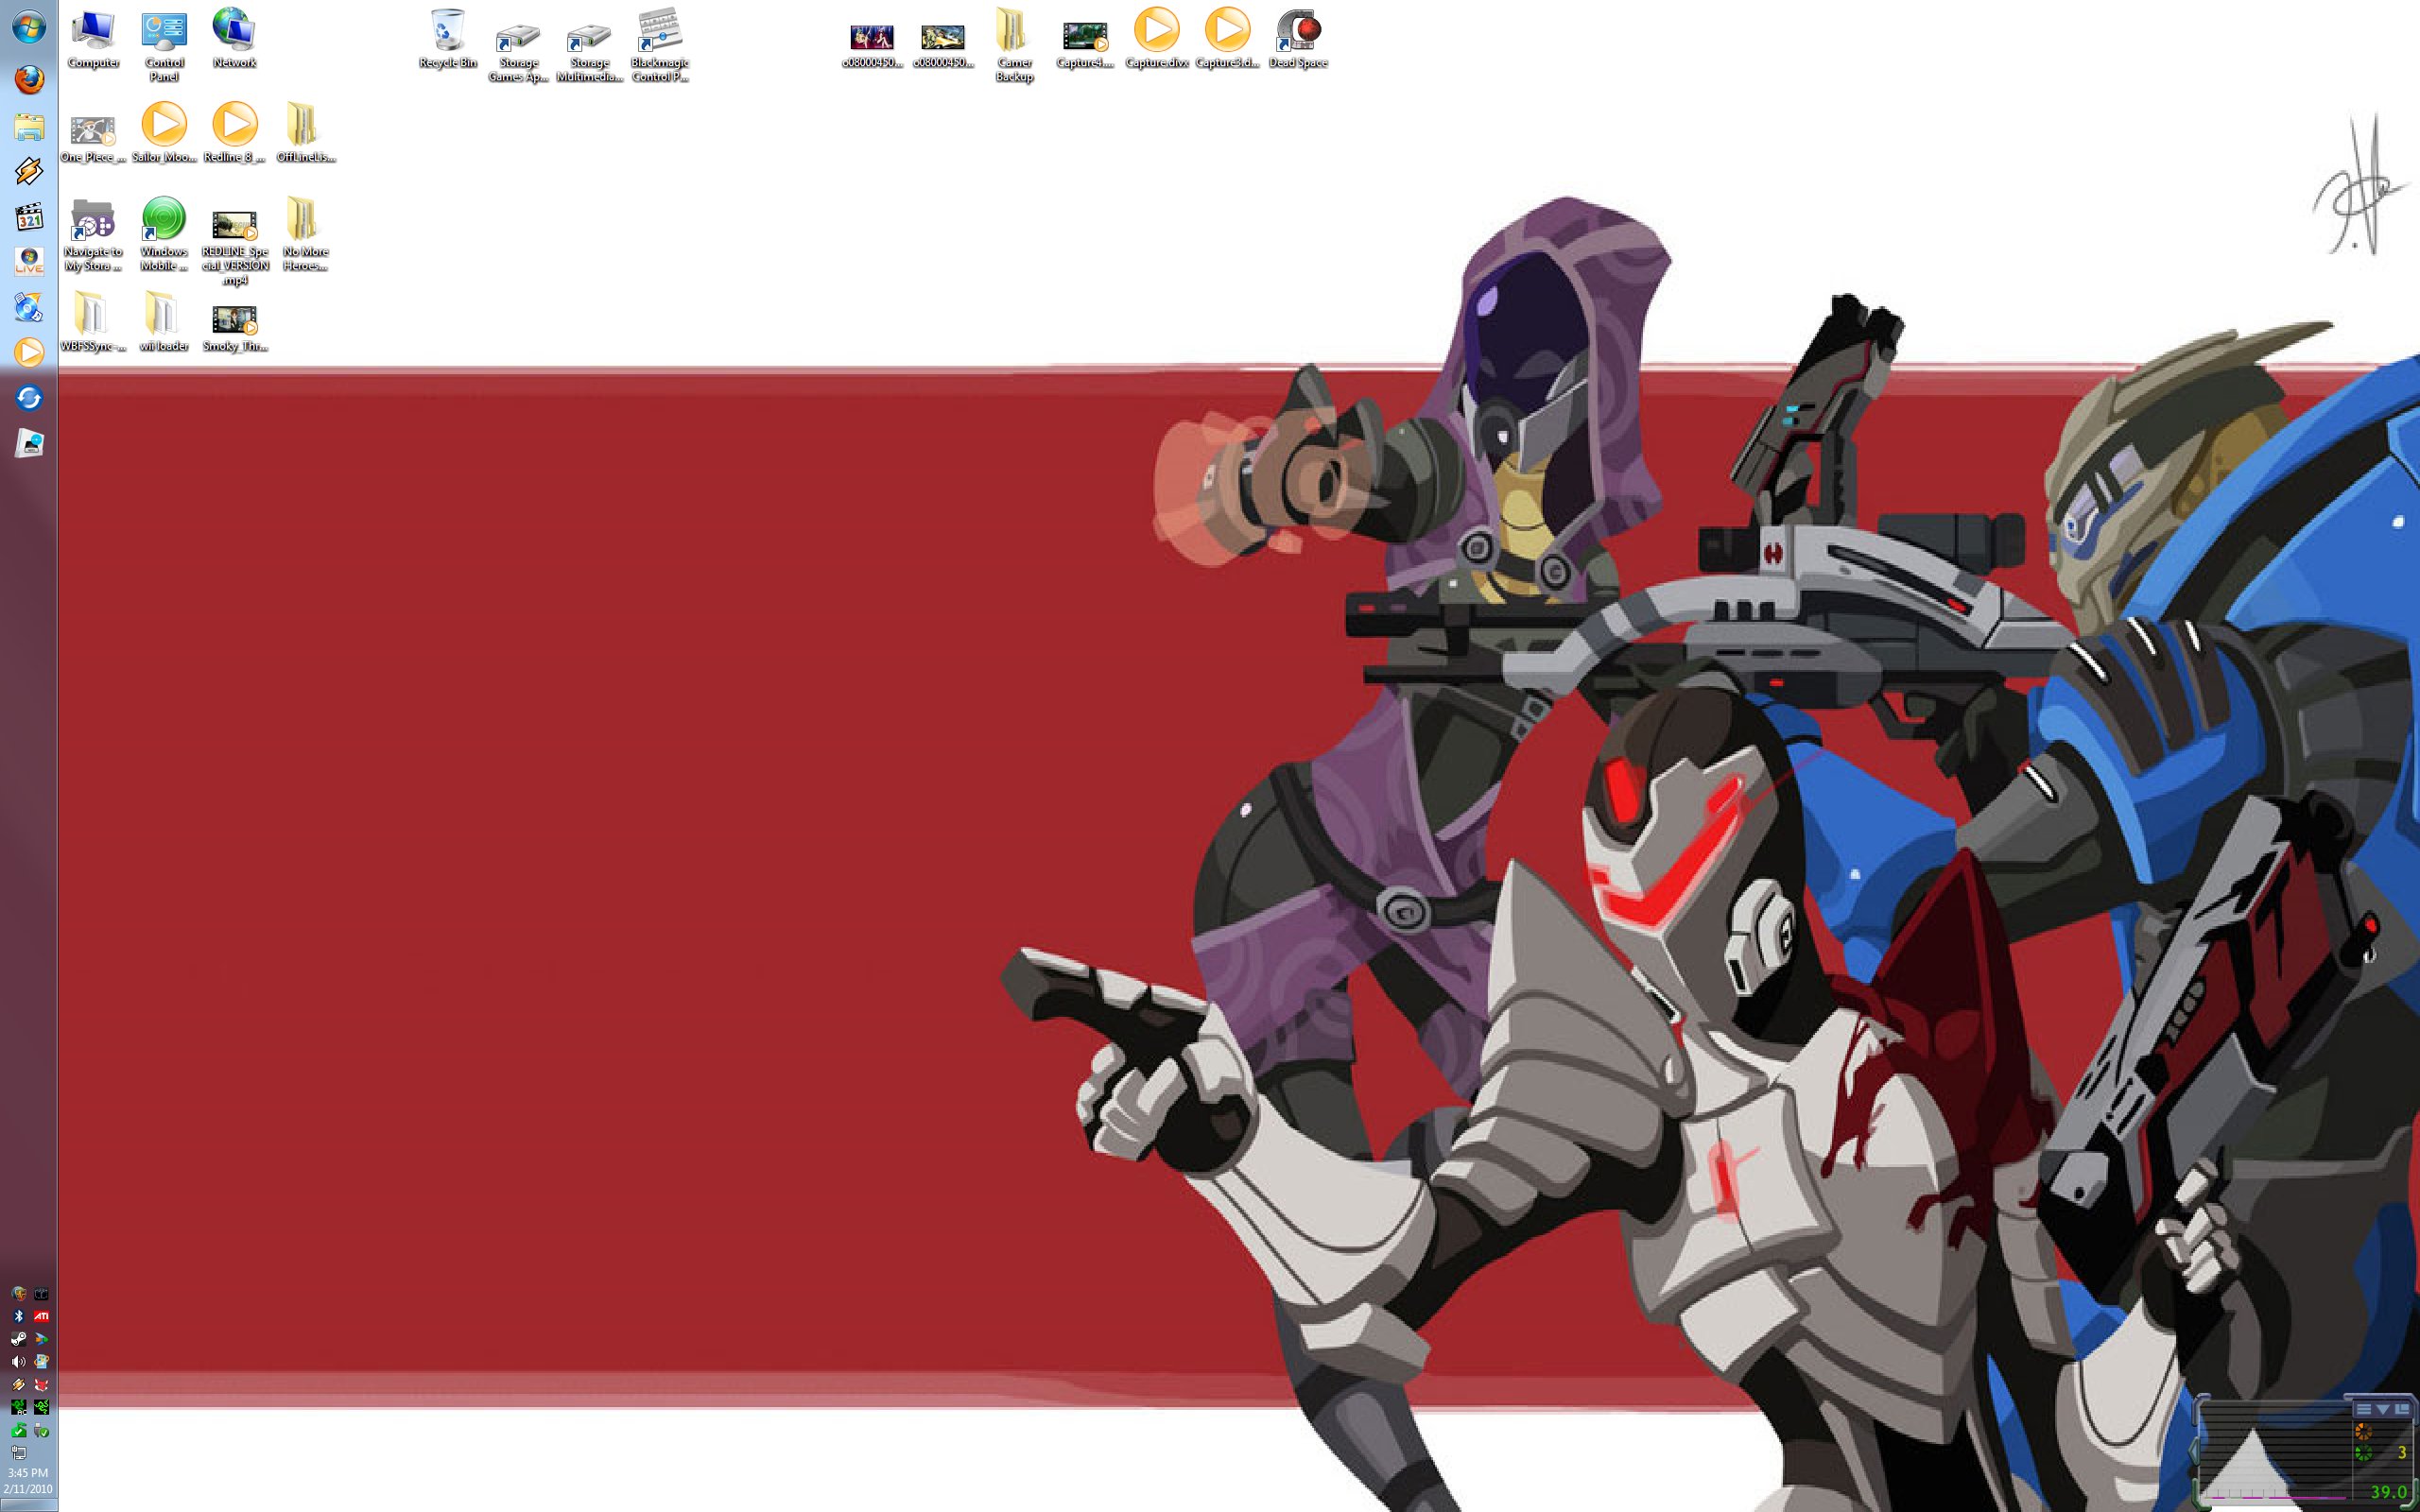Open Windows Mobile ... shortcut
This screenshot has width=2420, height=1512.
point(164,234)
